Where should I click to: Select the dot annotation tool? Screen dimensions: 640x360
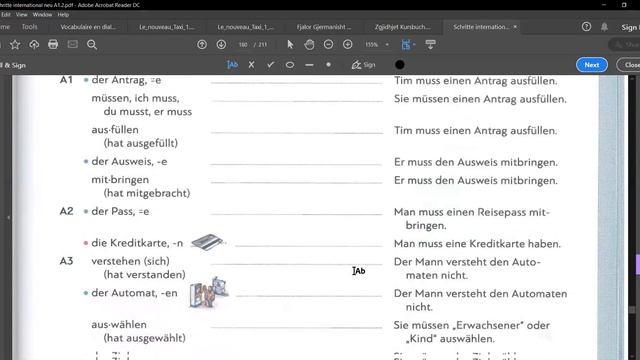[328, 64]
